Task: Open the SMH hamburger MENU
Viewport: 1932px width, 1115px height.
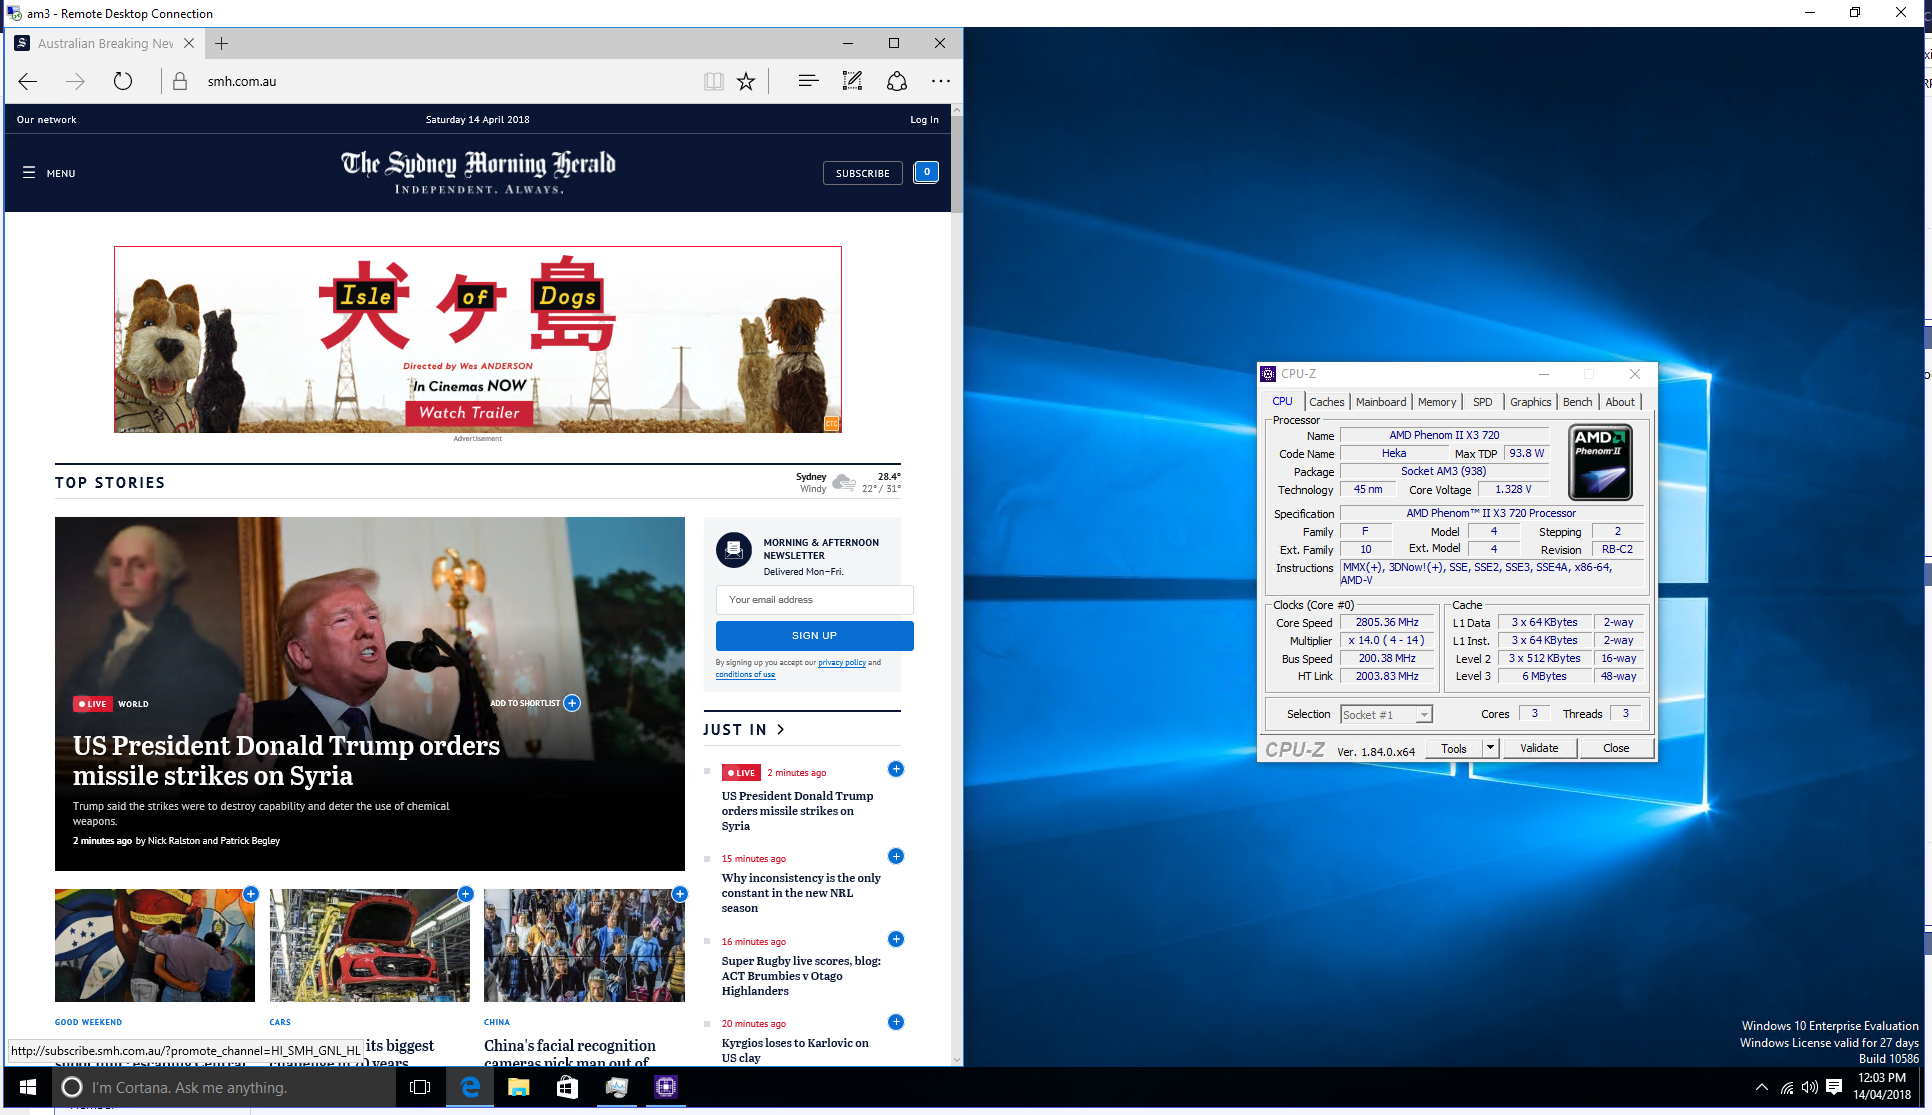Action: pos(49,173)
